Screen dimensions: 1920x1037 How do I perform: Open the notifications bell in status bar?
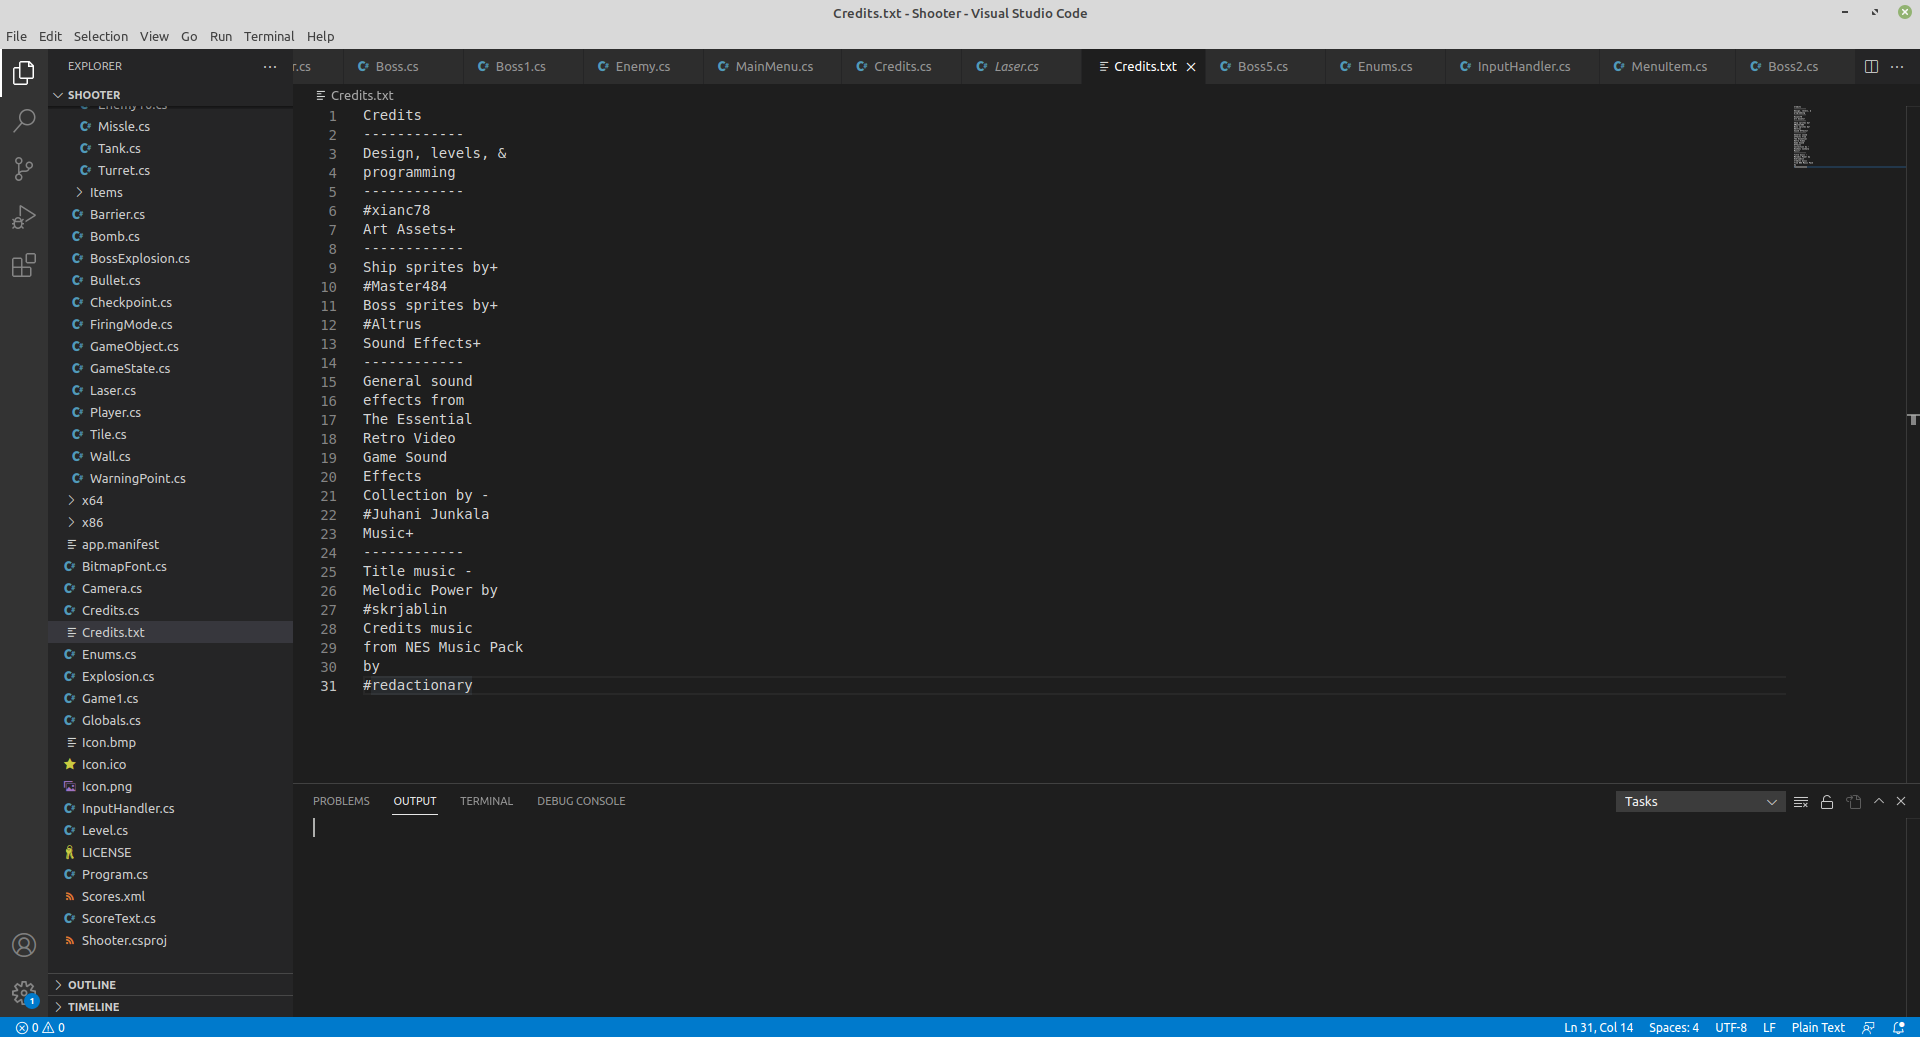click(1898, 1028)
